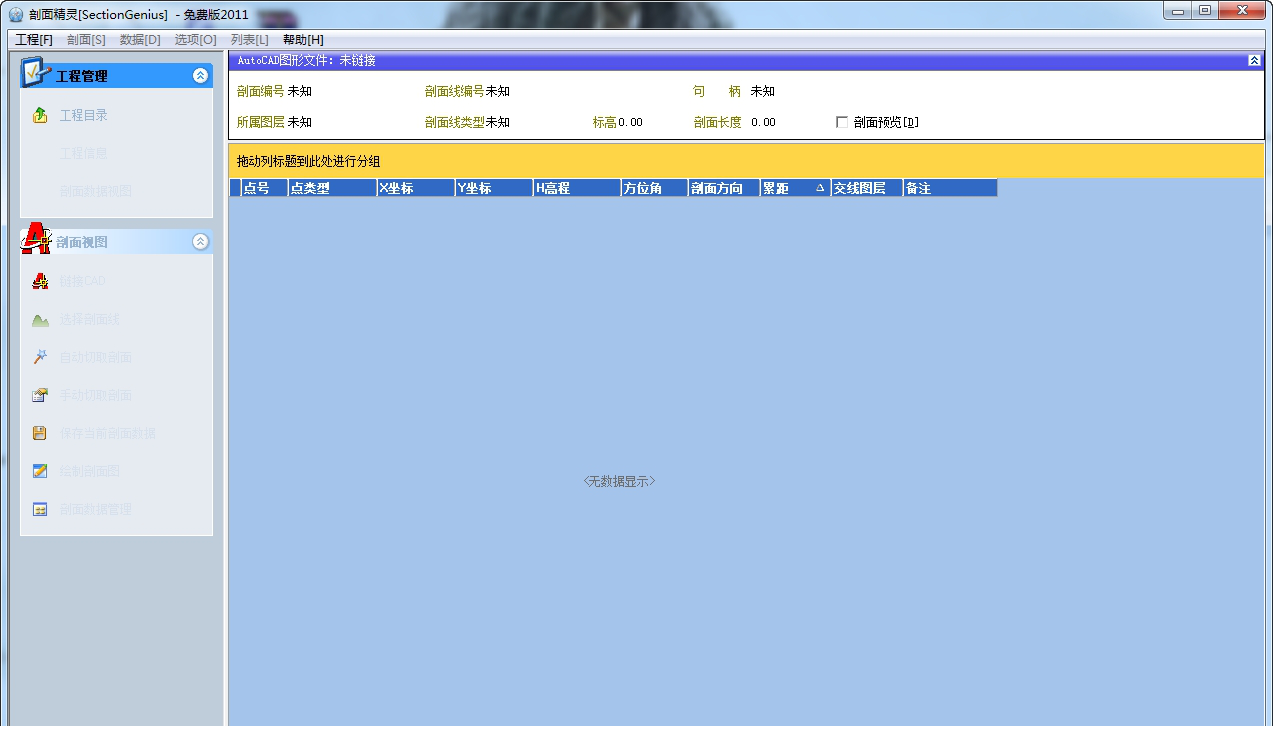Click the 选择剖面线 green hill icon
The image size is (1273, 755).
point(40,320)
